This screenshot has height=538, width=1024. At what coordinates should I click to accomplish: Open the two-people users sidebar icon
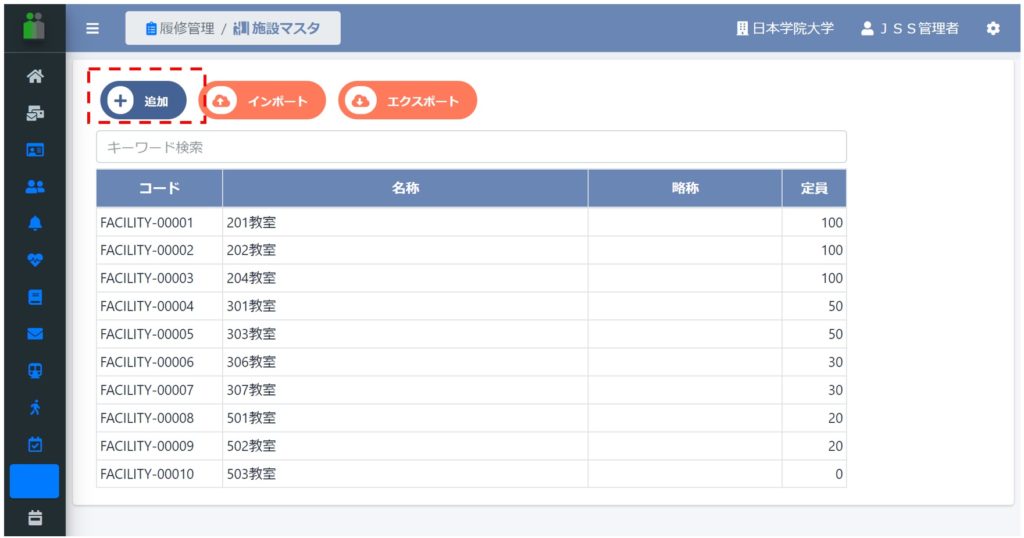click(x=35, y=187)
